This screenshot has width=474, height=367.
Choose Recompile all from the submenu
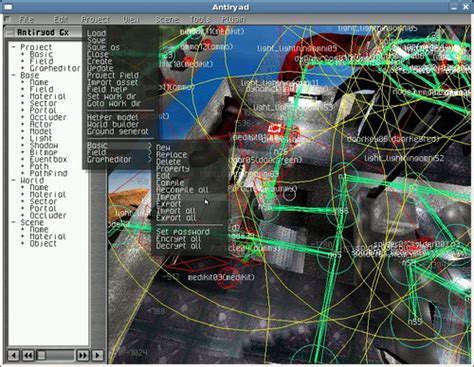[182, 190]
